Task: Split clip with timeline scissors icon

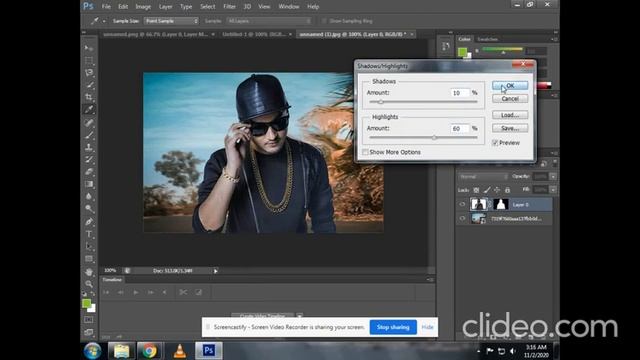Action: coord(183,292)
